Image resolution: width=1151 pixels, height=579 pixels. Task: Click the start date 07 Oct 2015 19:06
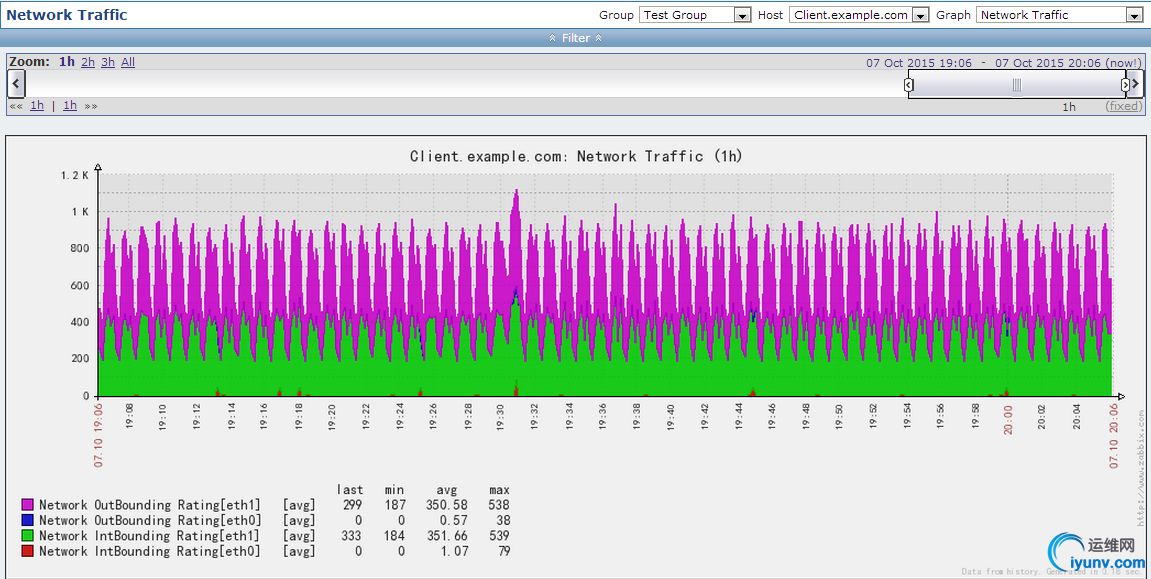918,63
